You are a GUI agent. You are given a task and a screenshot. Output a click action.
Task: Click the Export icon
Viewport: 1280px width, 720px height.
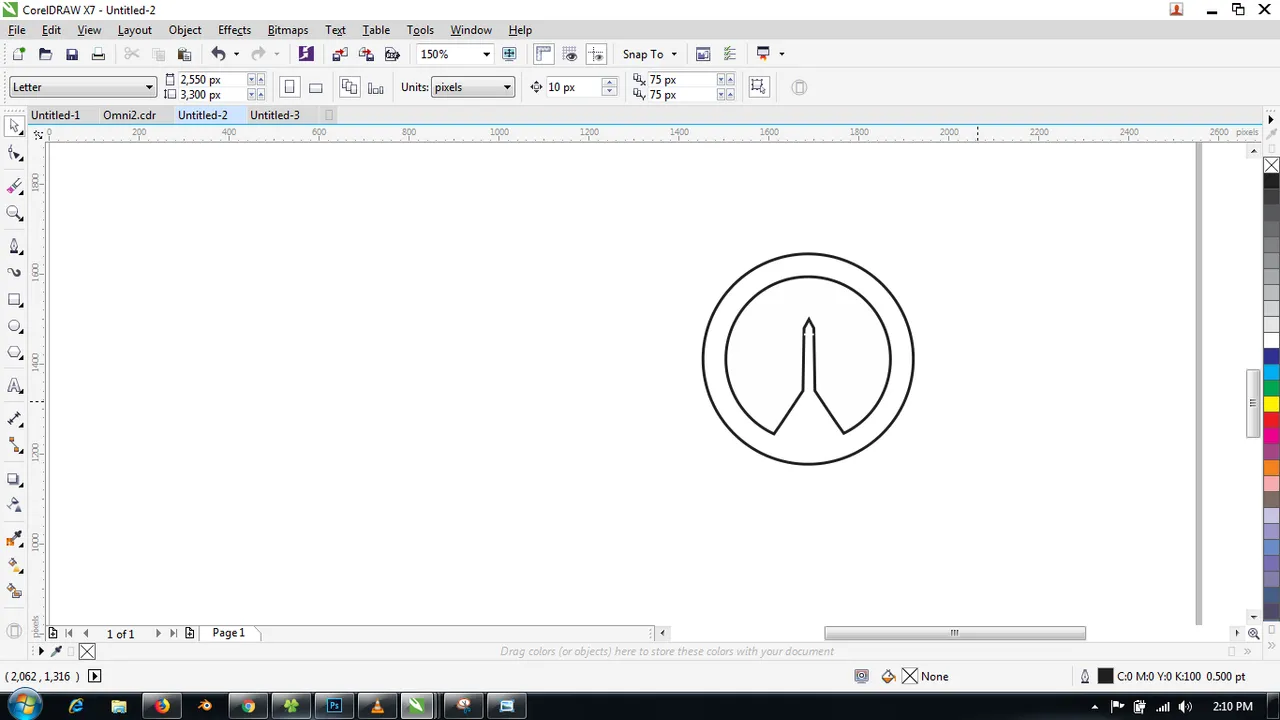(366, 54)
